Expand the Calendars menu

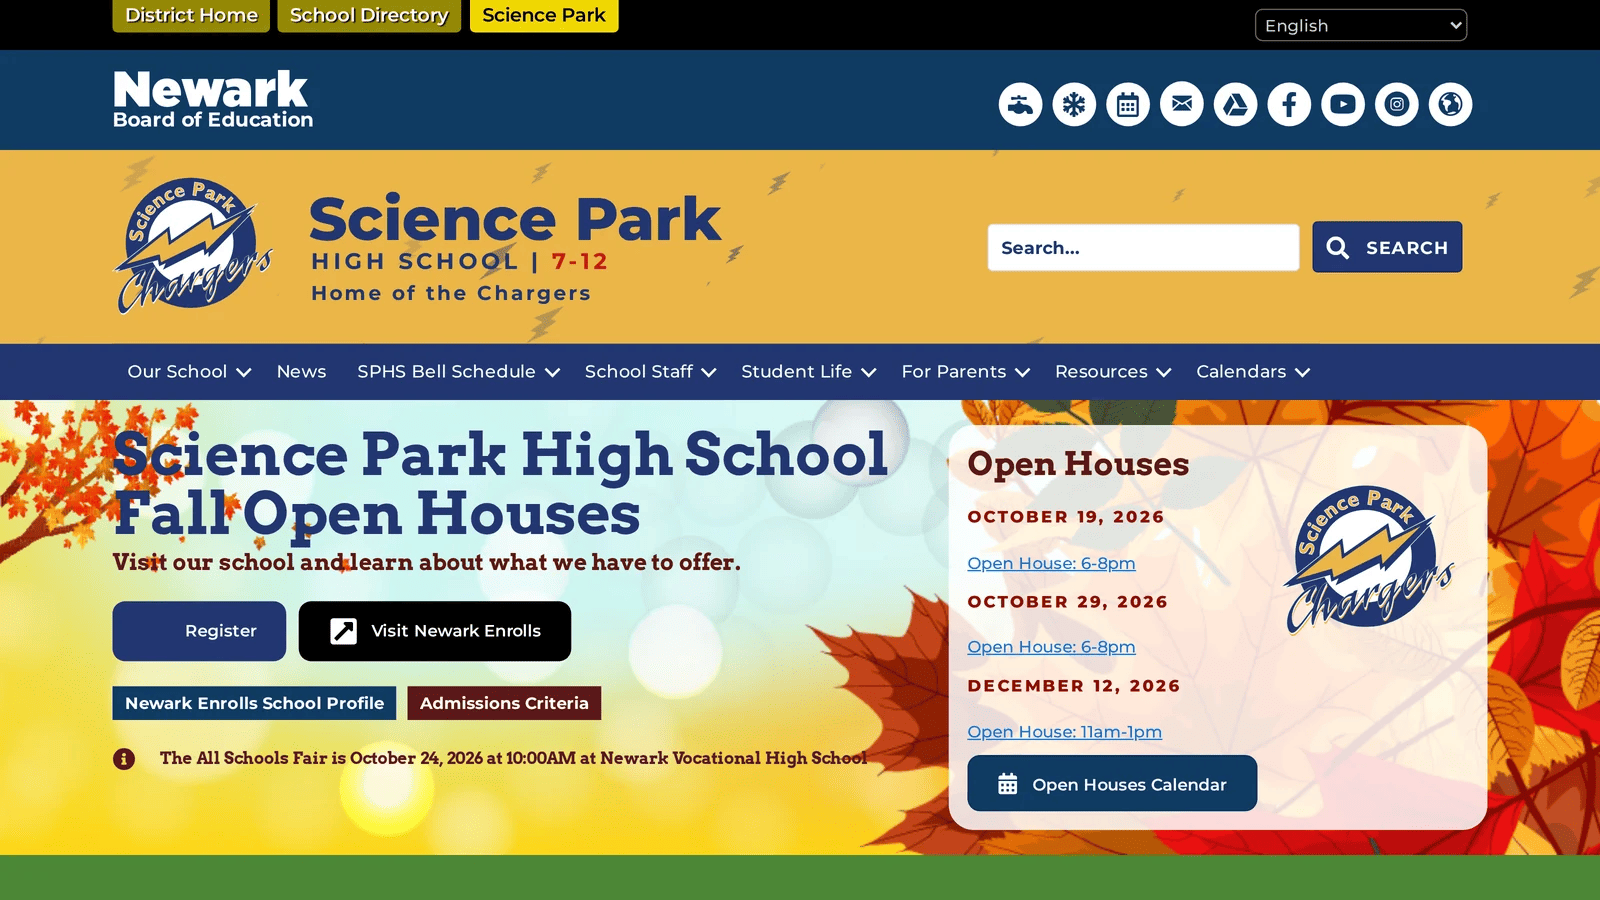(1253, 372)
